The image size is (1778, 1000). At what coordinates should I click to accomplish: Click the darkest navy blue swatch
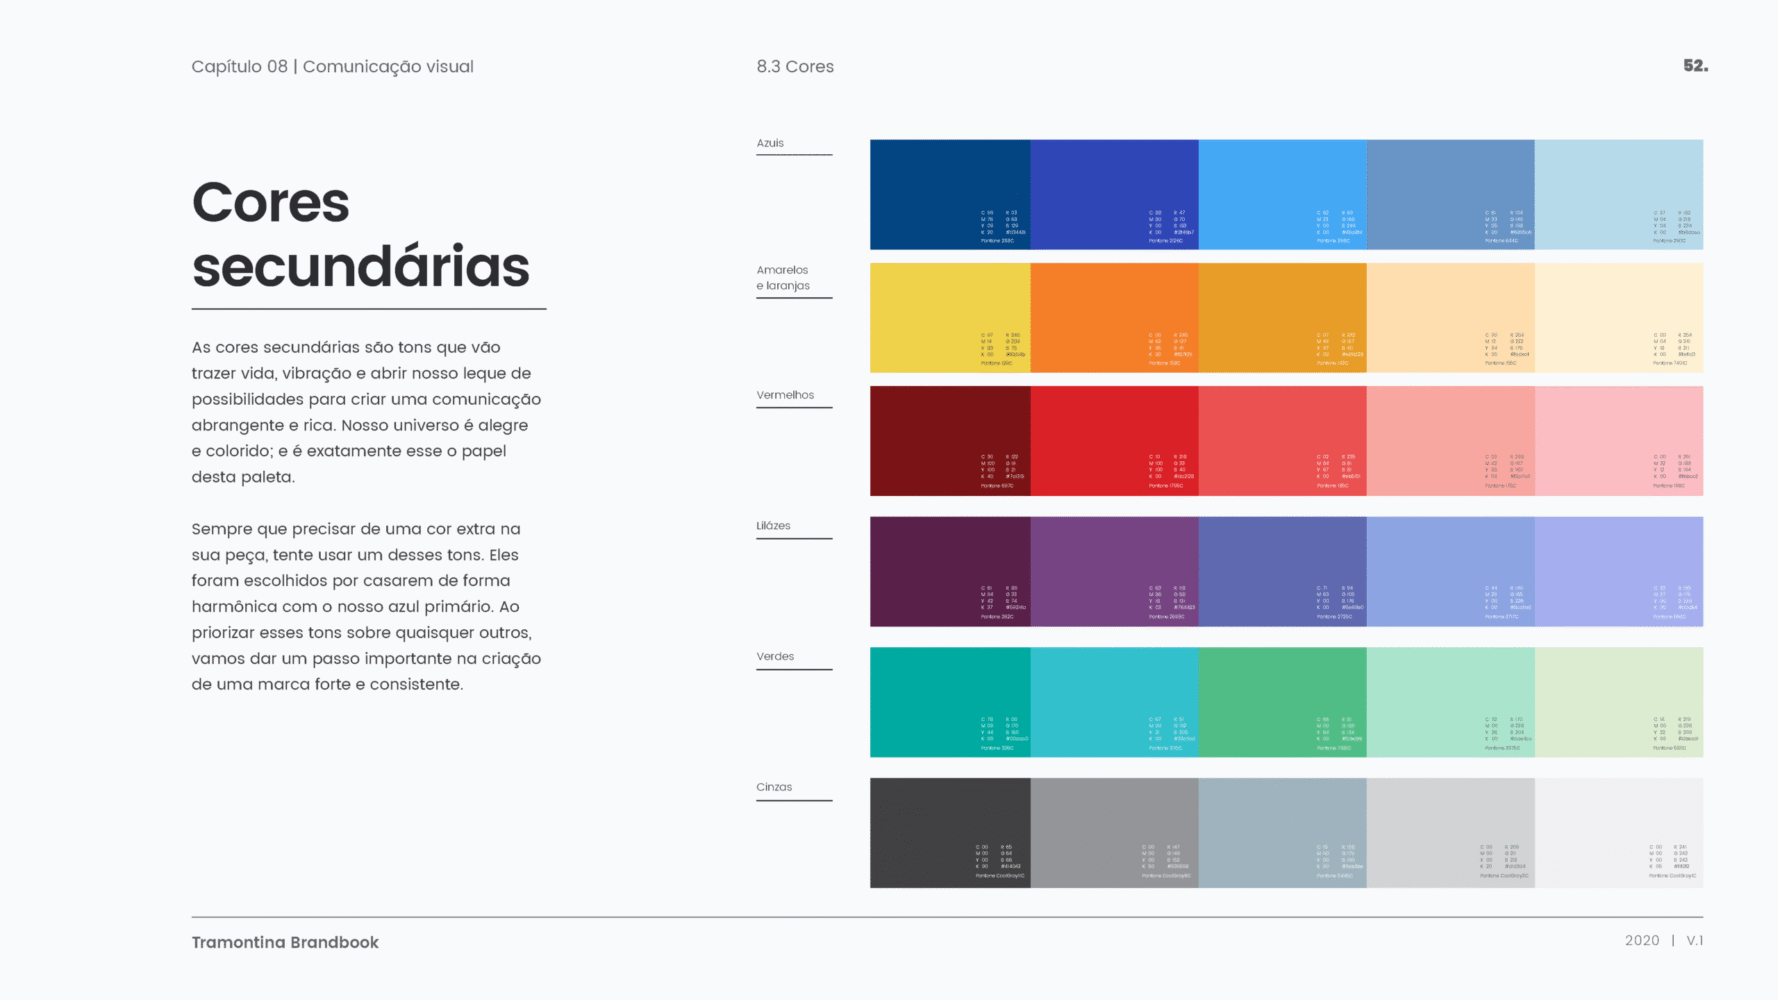coord(950,194)
